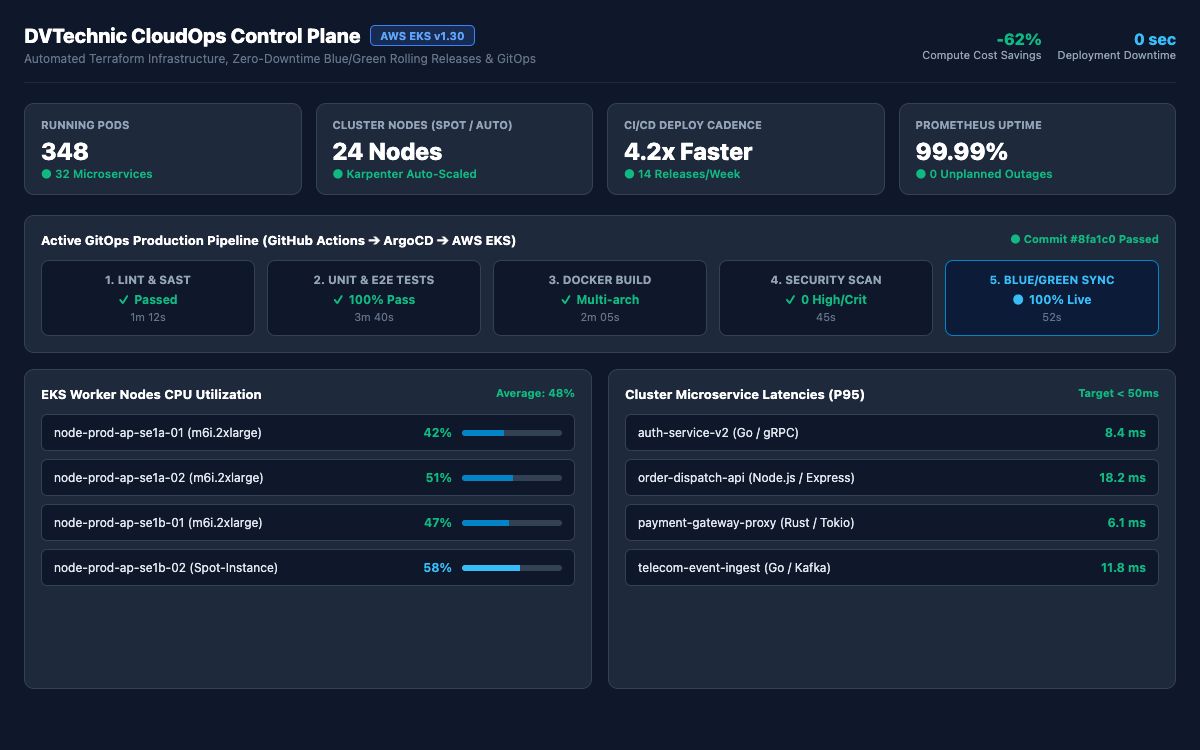This screenshot has width=1200, height=750.
Task: Click the green dot beside 32 Microservices
Action: point(46,174)
